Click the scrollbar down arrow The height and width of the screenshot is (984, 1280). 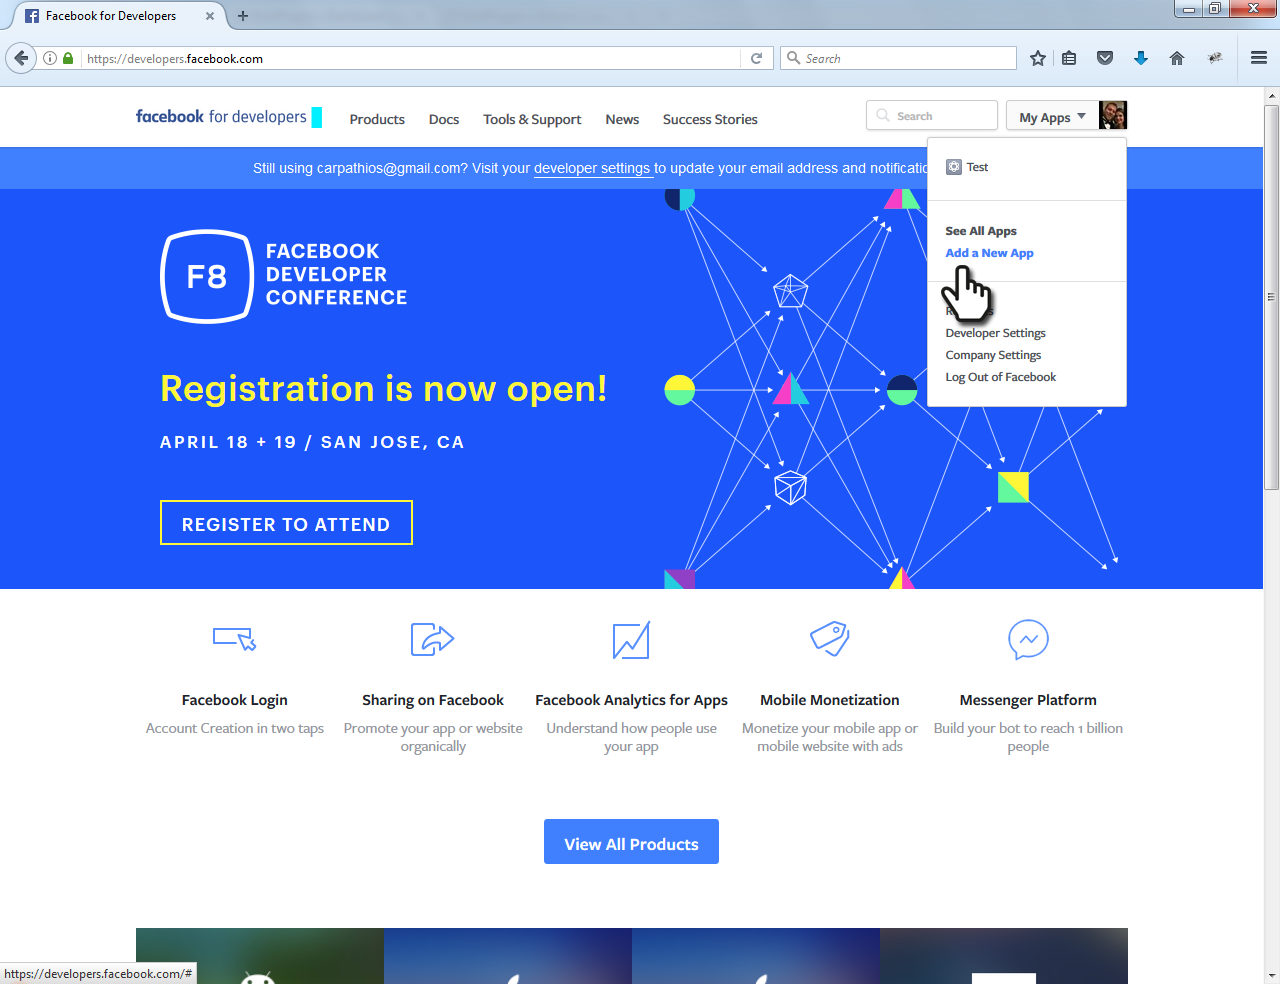tap(1272, 976)
